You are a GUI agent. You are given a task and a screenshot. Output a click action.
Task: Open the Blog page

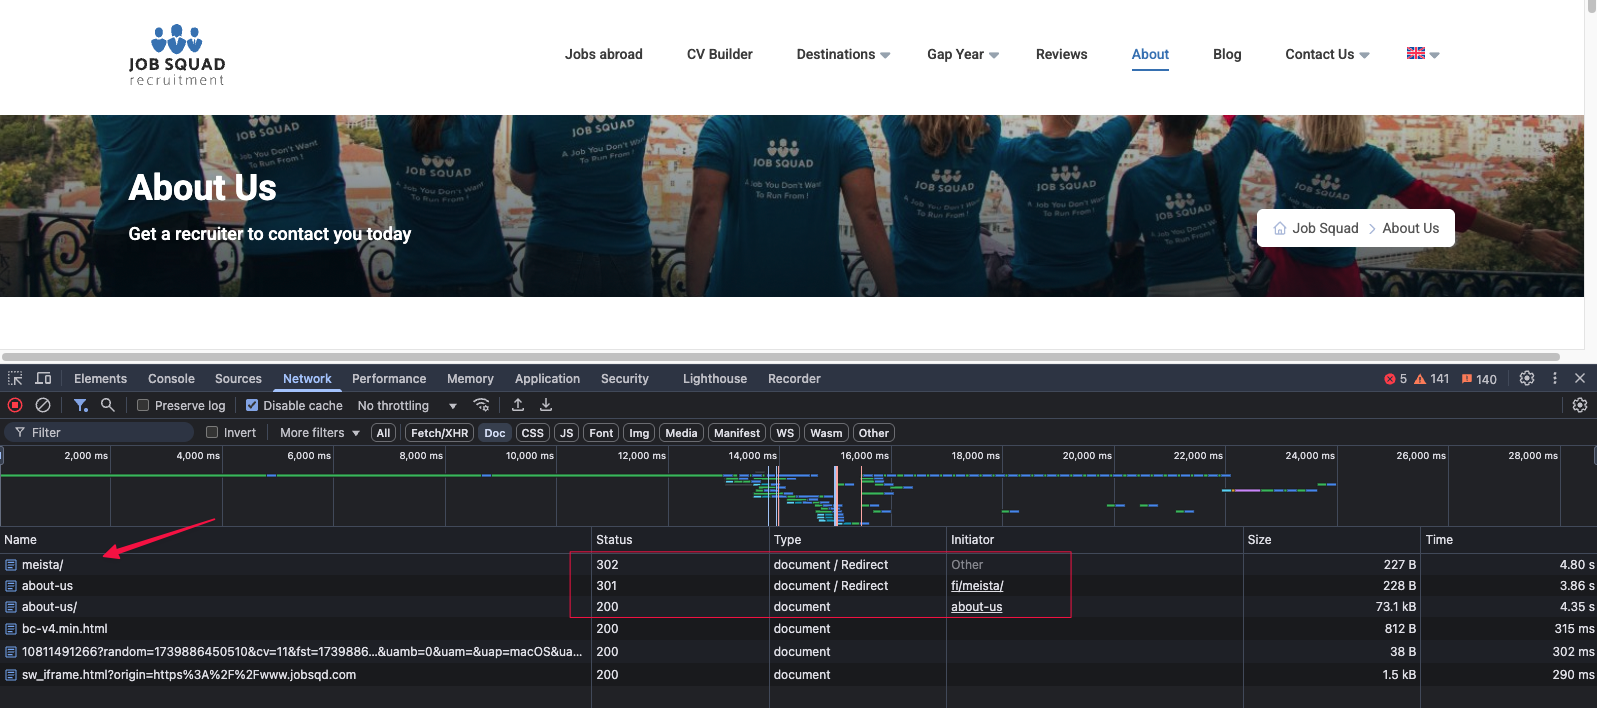[1227, 54]
